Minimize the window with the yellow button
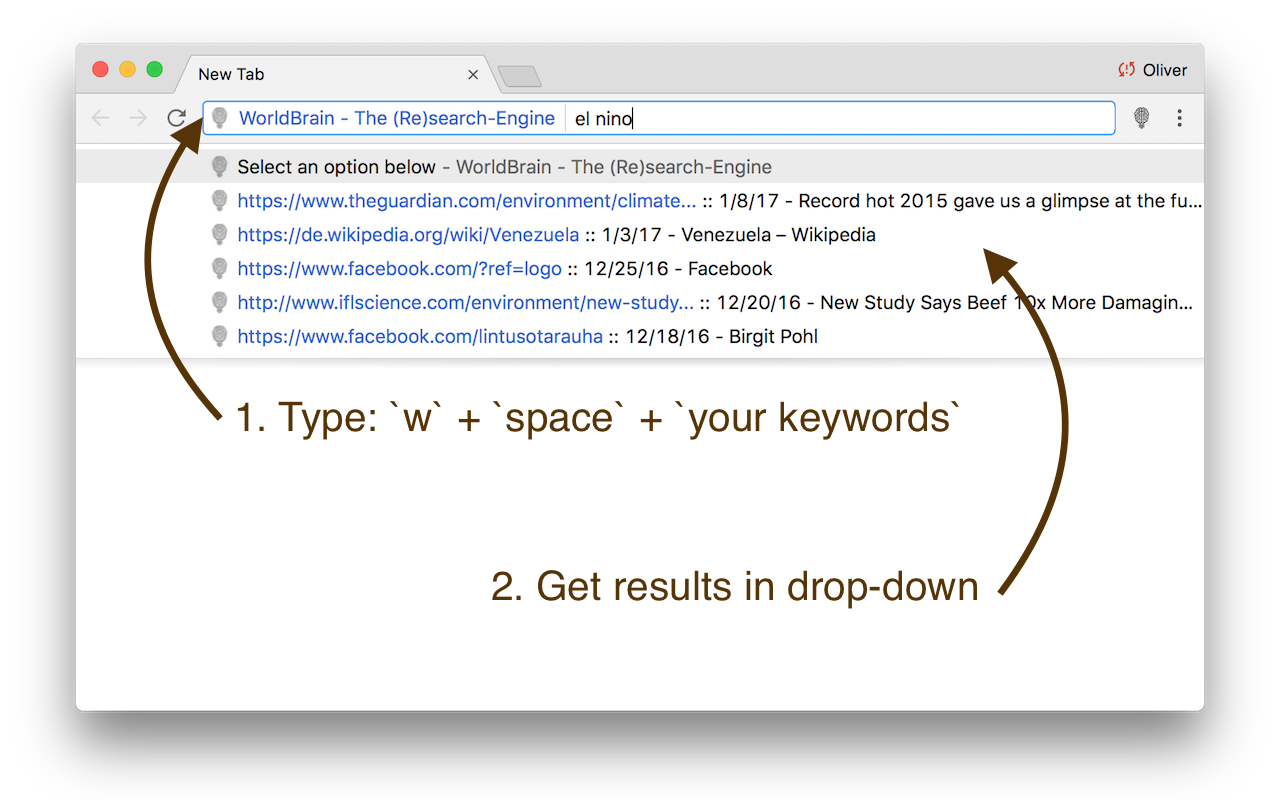Screen dimensions: 1280x800 (127, 69)
